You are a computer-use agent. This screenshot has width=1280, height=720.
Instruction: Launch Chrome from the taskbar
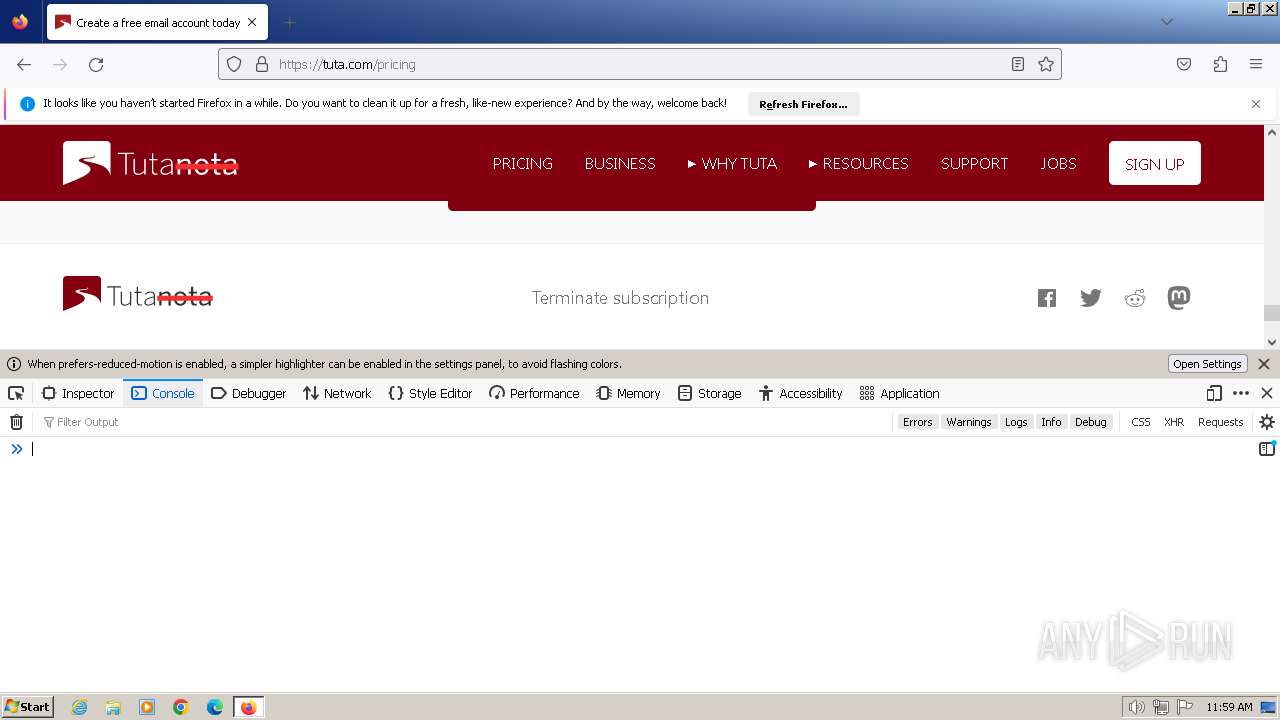click(x=181, y=707)
